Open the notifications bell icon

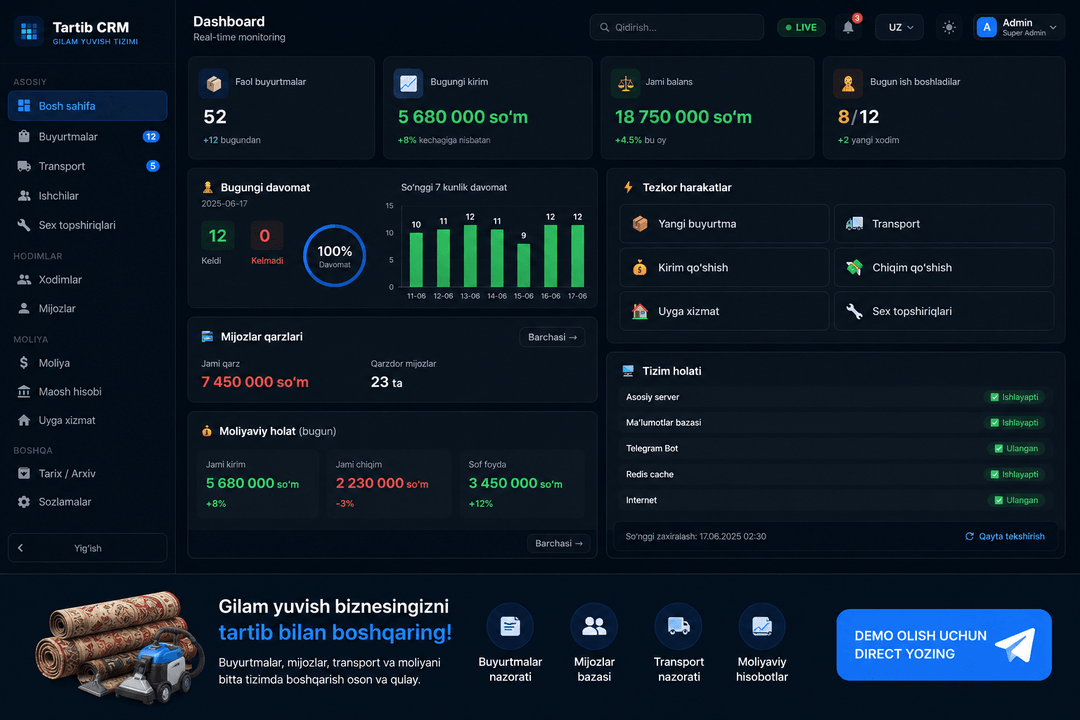tap(849, 28)
